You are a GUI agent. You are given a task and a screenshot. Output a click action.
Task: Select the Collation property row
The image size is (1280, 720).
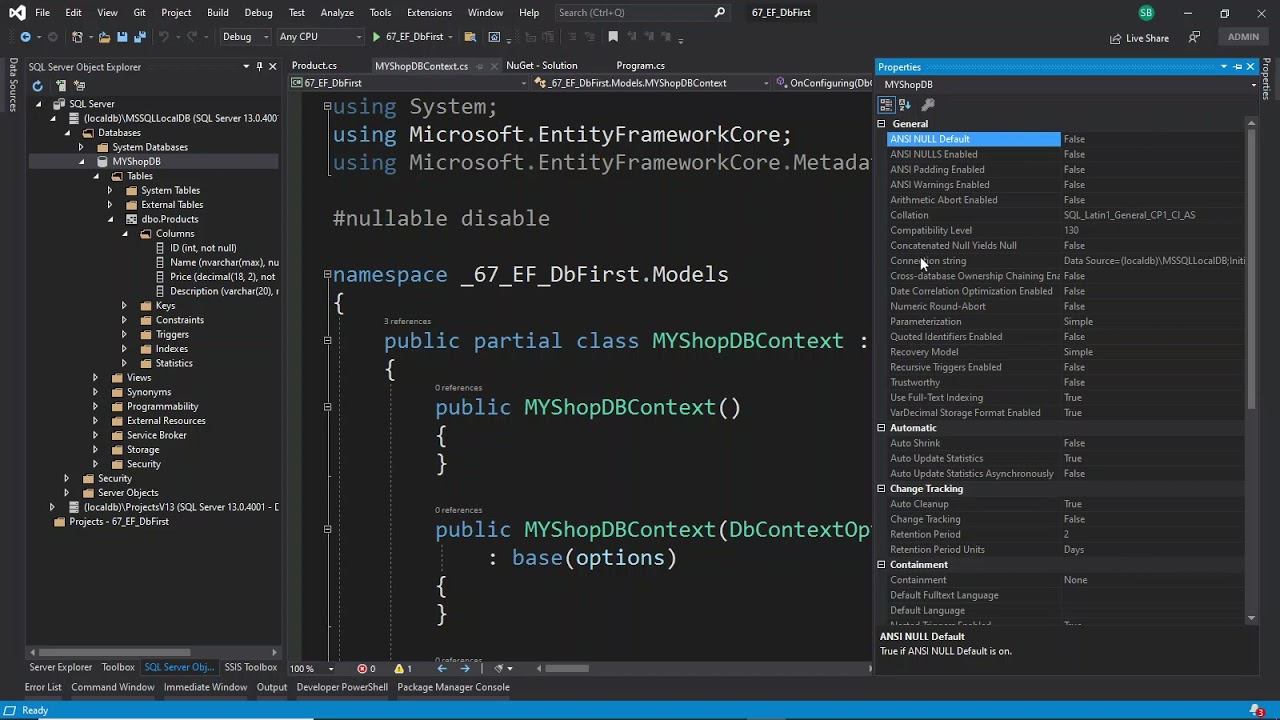[x=1066, y=215]
